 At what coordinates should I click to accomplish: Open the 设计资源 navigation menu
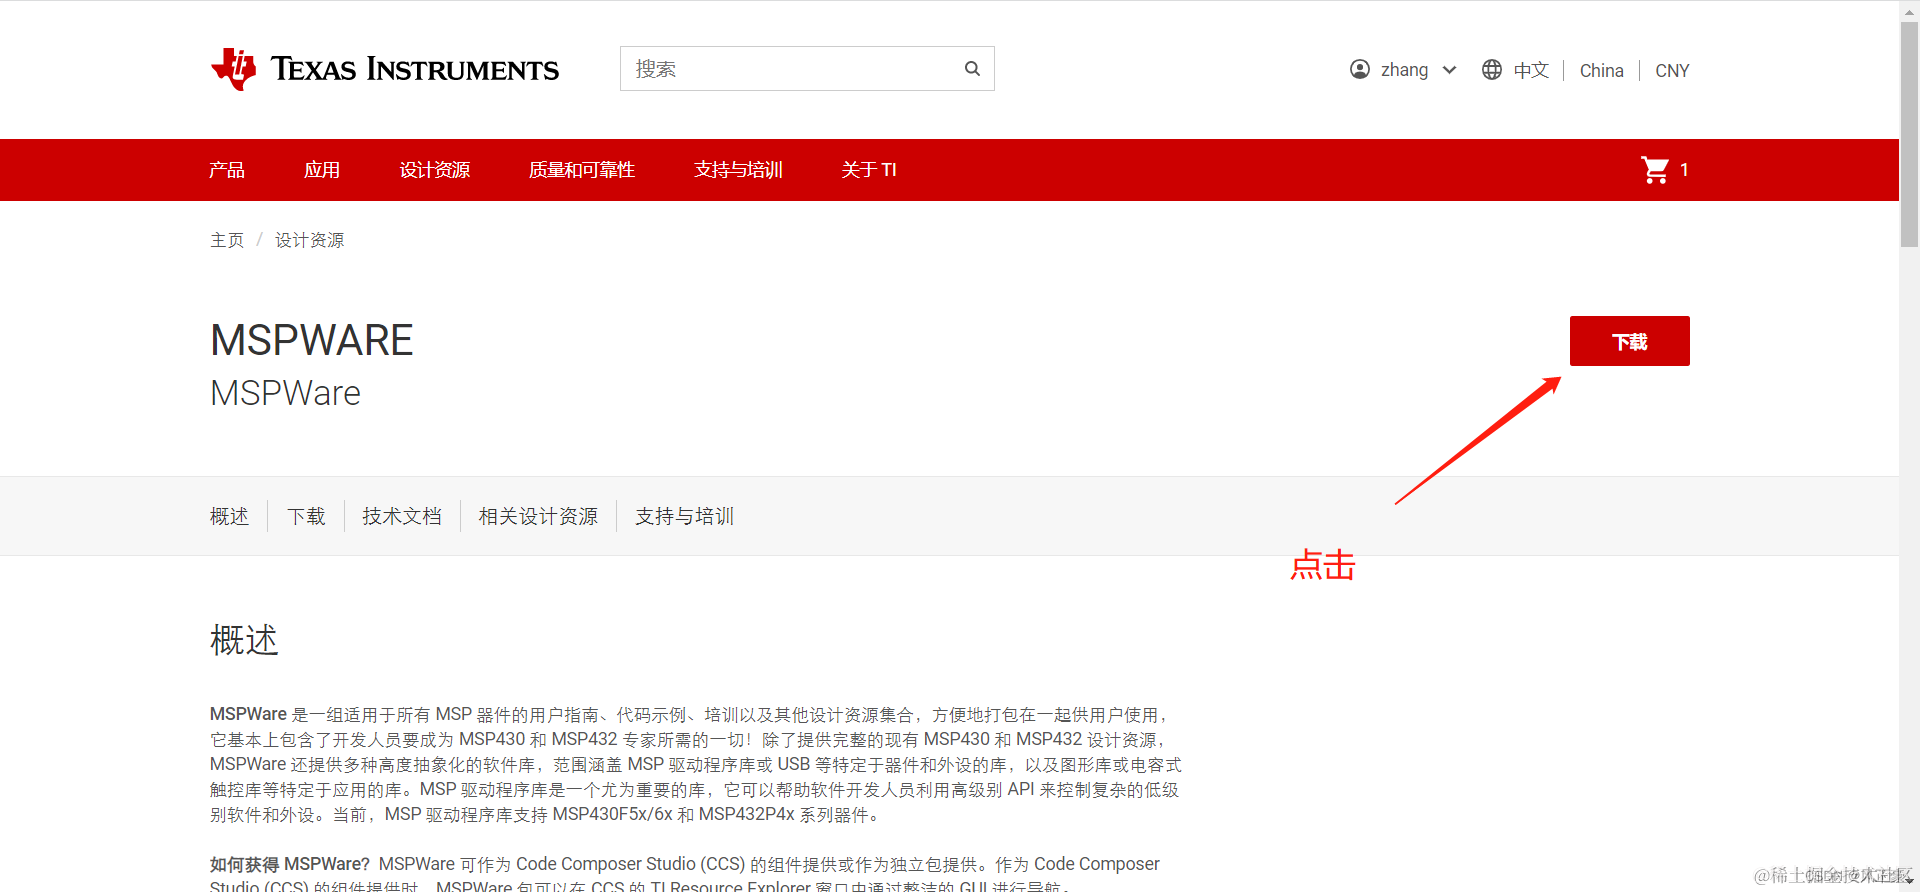click(x=435, y=170)
